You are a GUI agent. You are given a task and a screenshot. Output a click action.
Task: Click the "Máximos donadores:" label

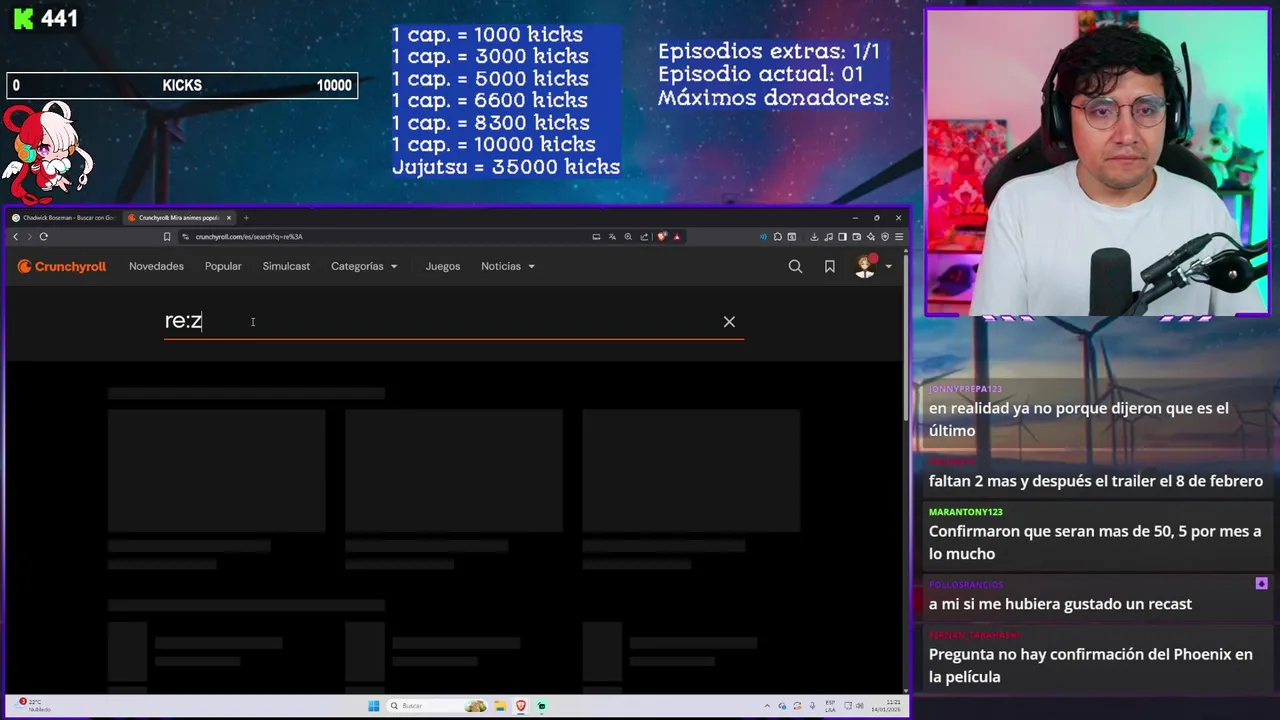773,98
